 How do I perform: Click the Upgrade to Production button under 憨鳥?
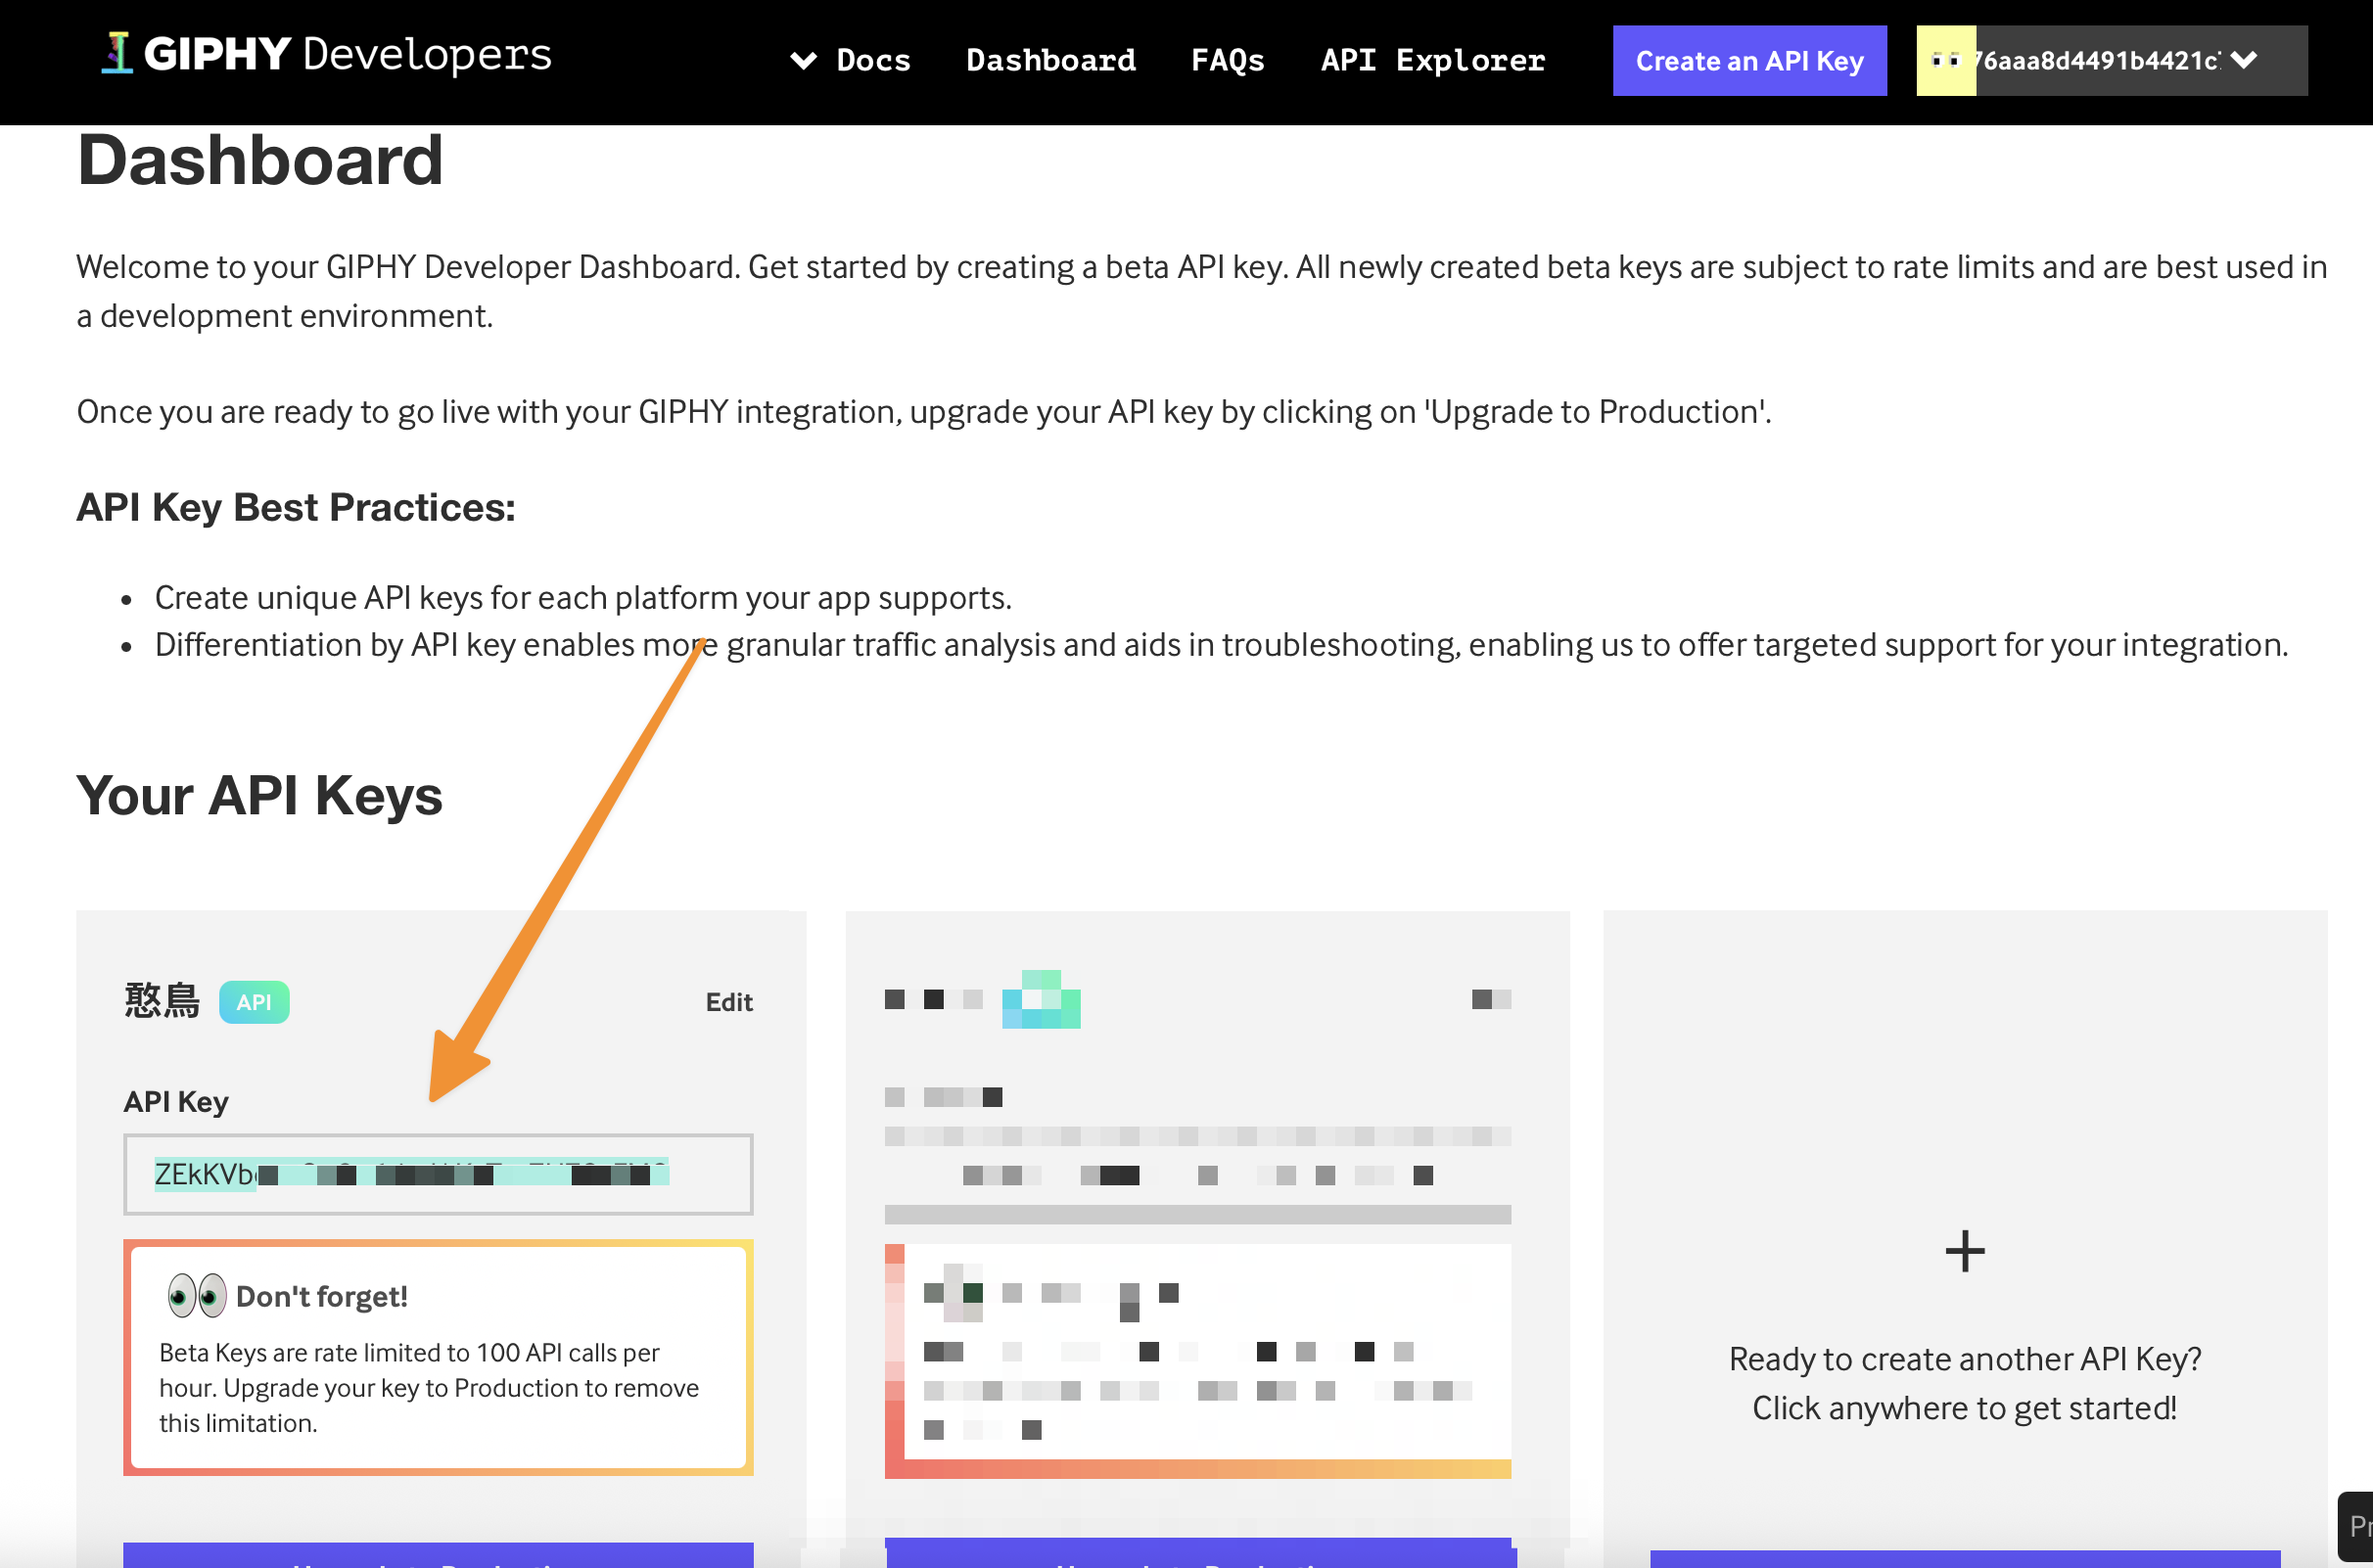438,1555
